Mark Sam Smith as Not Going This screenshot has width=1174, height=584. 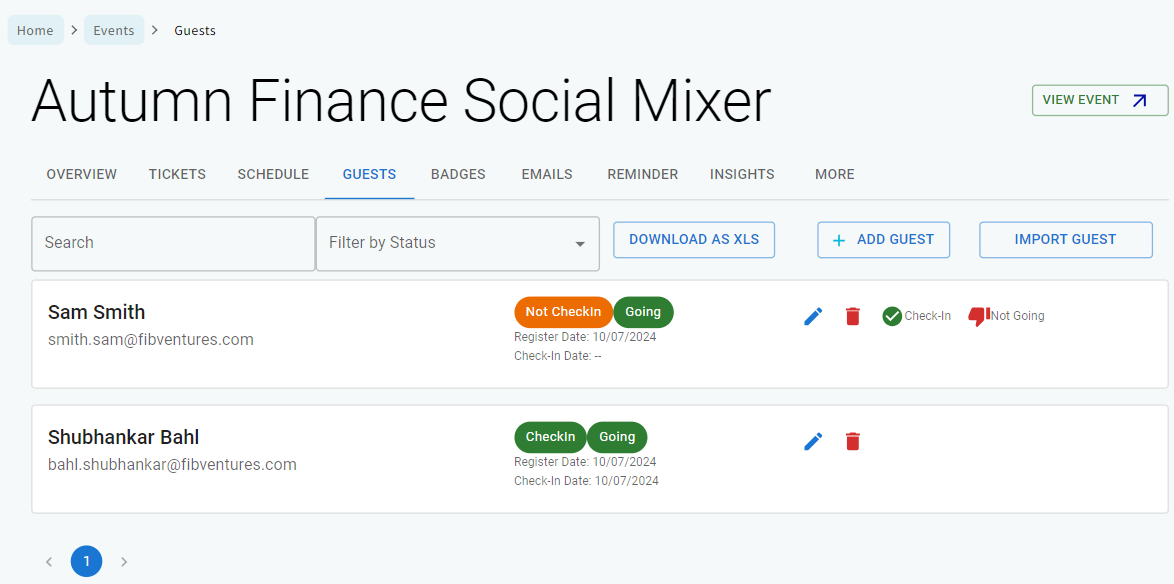point(977,315)
